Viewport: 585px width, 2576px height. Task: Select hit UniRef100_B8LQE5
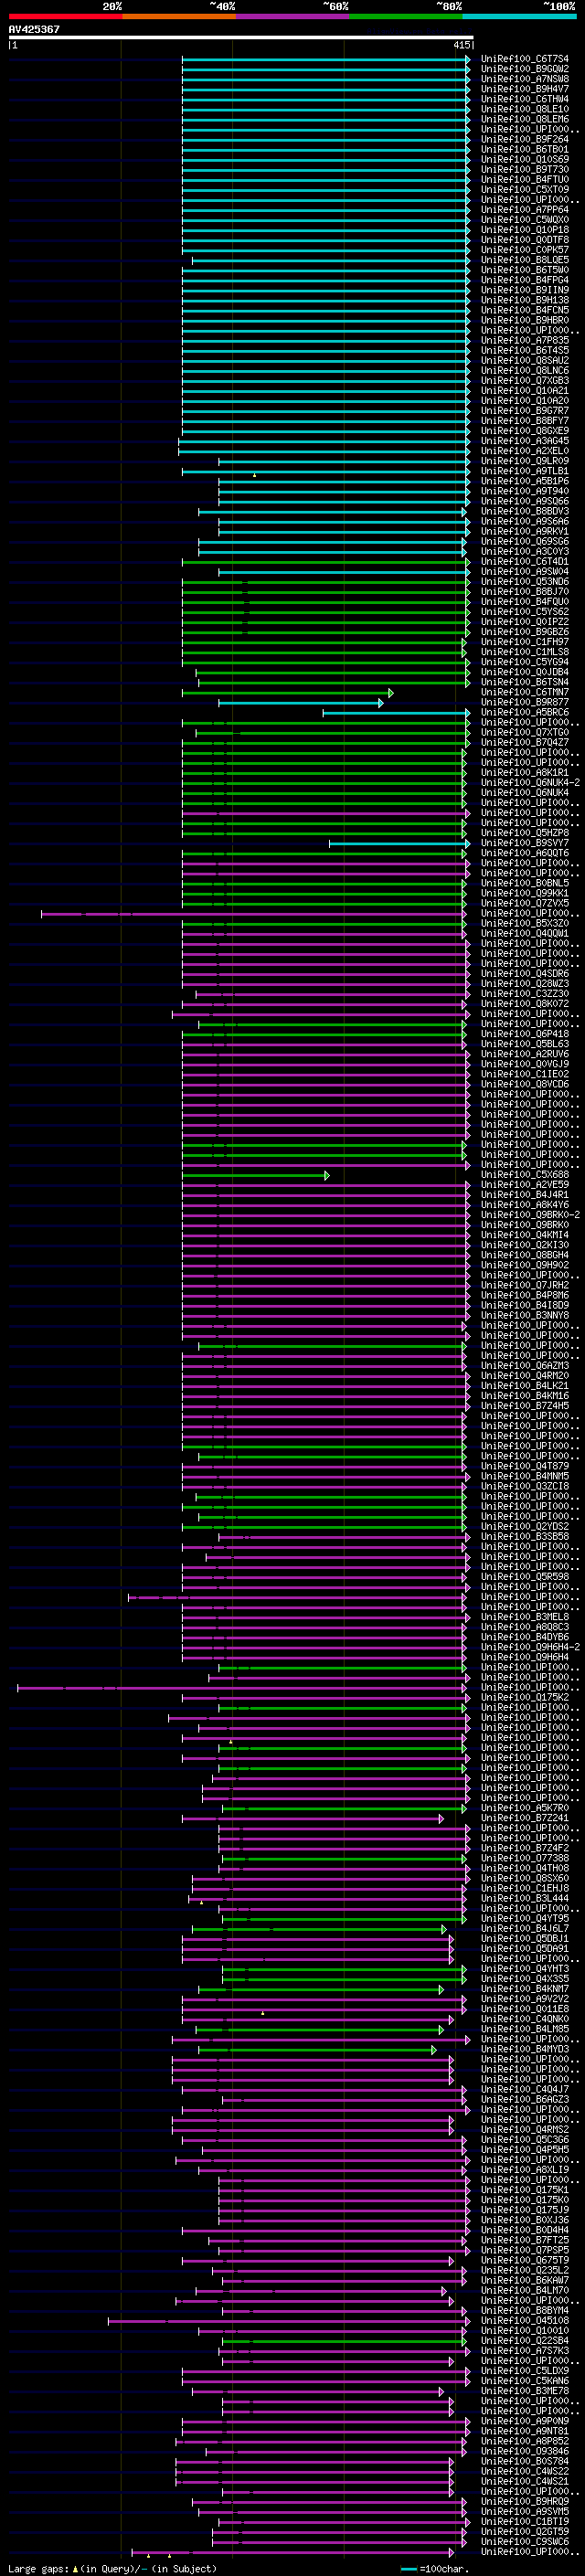525,260
